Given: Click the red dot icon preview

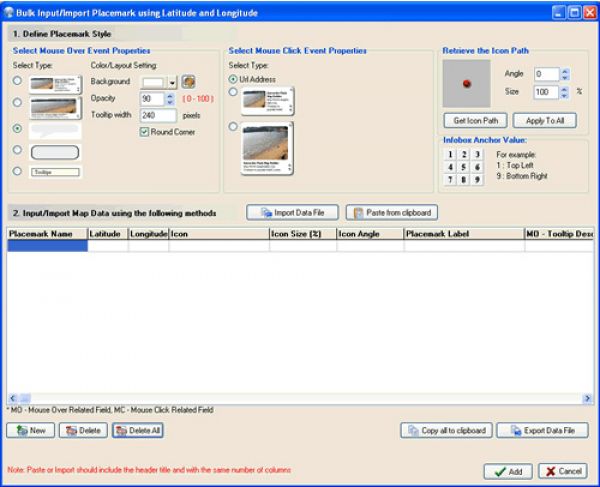Looking at the screenshot, I should [466, 83].
